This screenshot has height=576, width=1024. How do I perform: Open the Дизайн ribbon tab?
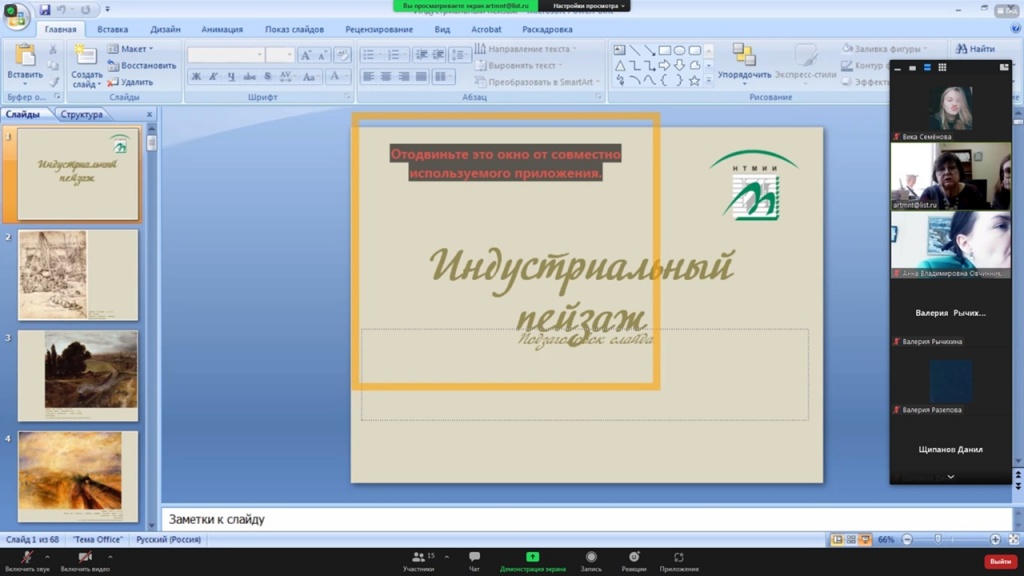[165, 29]
